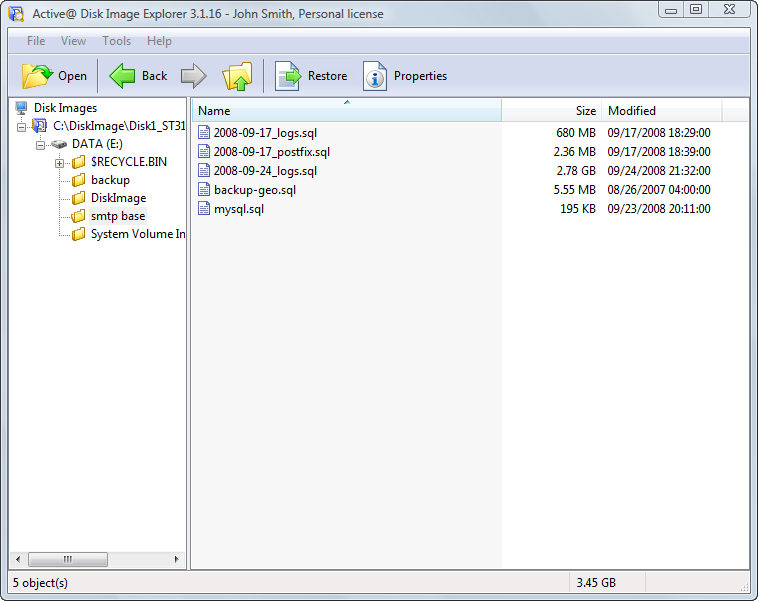Select the C:\DiskImage\Disk1_ST31 label
This screenshot has height=601, width=758.
[119, 126]
